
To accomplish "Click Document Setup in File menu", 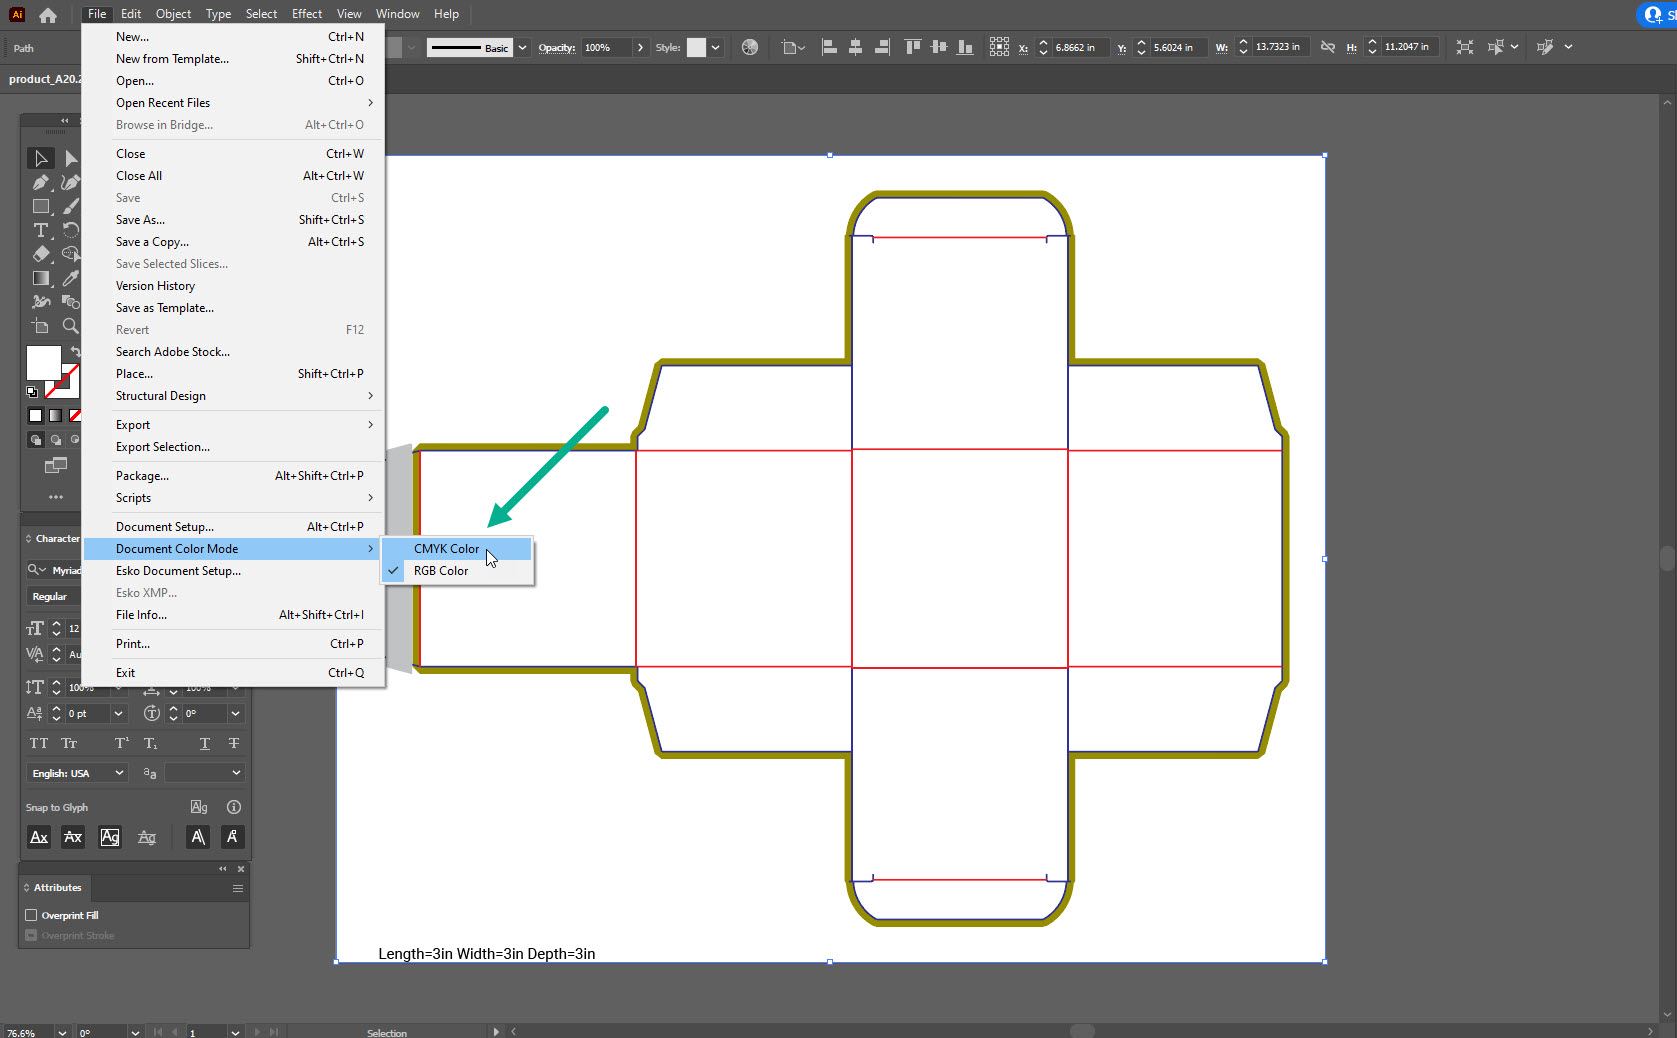I will click(x=164, y=526).
